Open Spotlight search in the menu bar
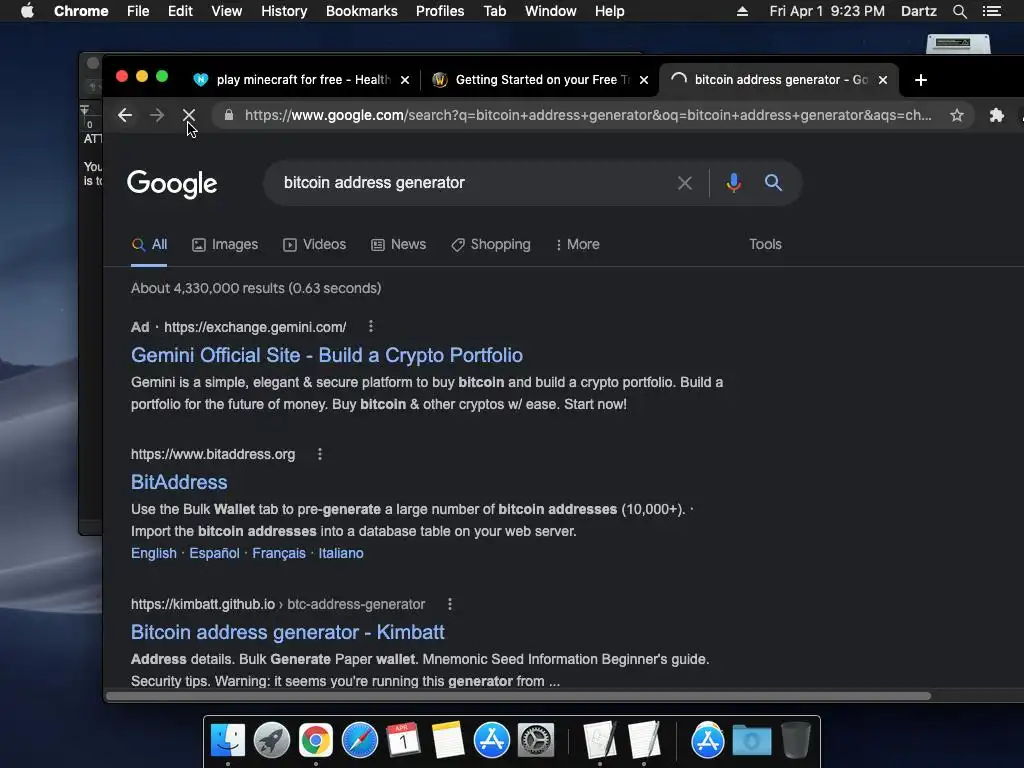This screenshot has width=1024, height=768. pos(959,11)
